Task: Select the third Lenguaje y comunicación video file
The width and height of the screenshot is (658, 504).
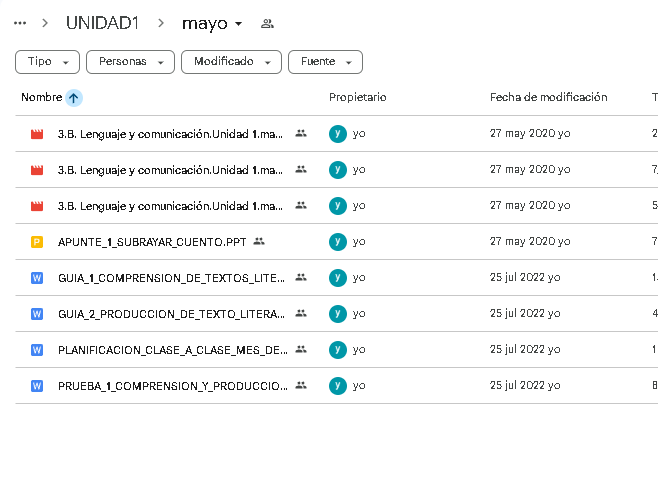Action: pyautogui.click(x=170, y=206)
